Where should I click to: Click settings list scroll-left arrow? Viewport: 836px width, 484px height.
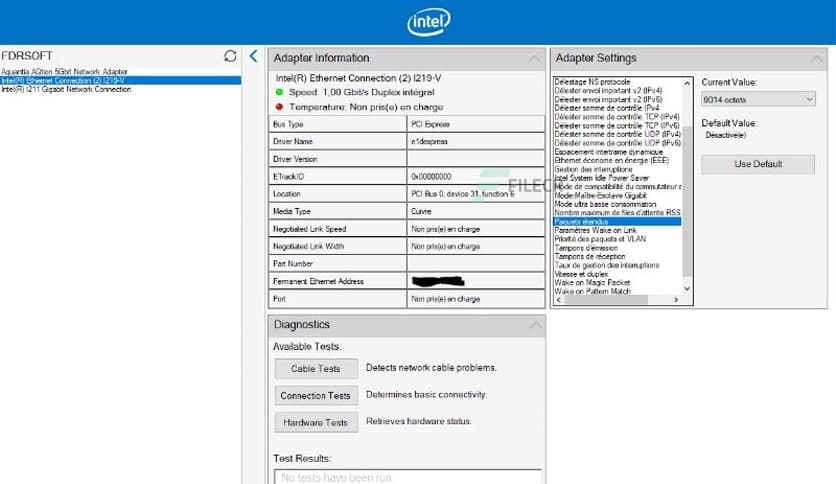pyautogui.click(x=559, y=300)
